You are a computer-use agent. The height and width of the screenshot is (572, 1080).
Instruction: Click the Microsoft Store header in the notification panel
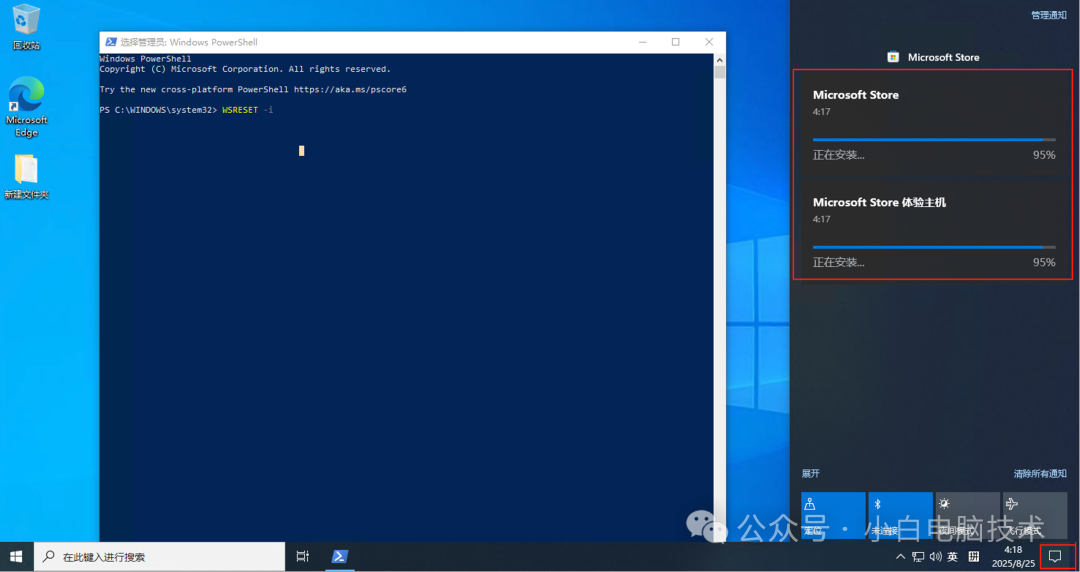click(x=933, y=57)
